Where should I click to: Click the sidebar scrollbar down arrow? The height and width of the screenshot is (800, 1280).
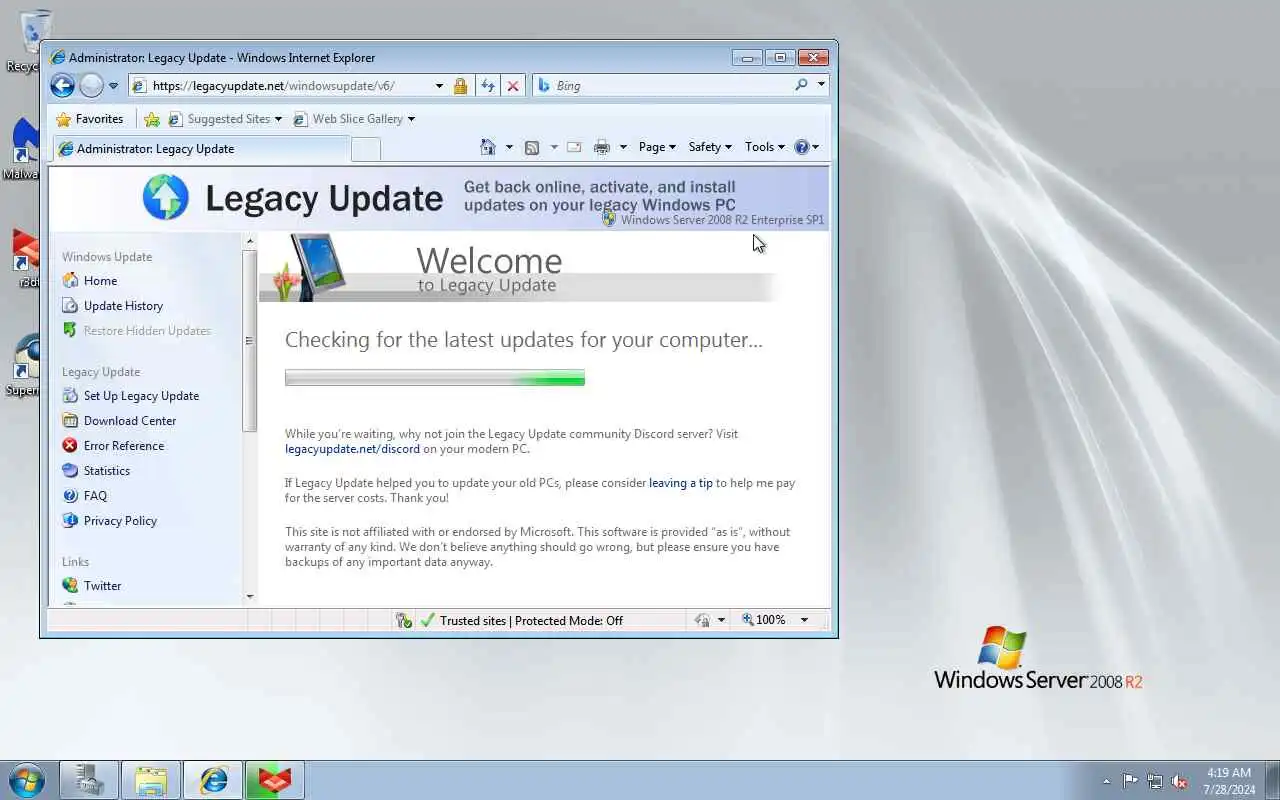coord(250,597)
